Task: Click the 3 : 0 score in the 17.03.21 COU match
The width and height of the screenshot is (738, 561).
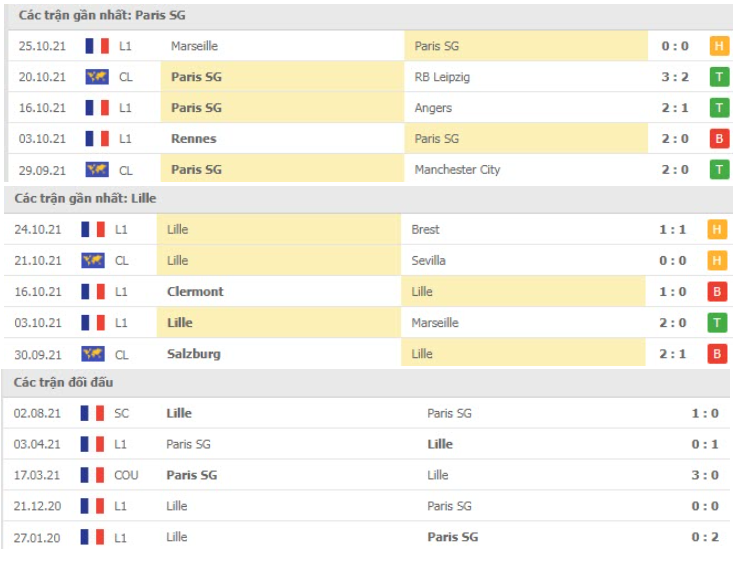Action: 705,475
